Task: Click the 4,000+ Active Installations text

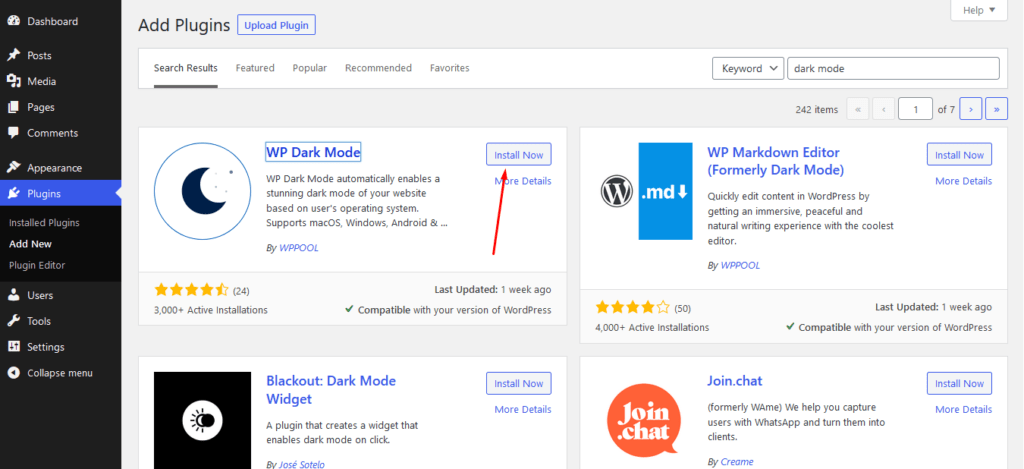Action: [652, 327]
